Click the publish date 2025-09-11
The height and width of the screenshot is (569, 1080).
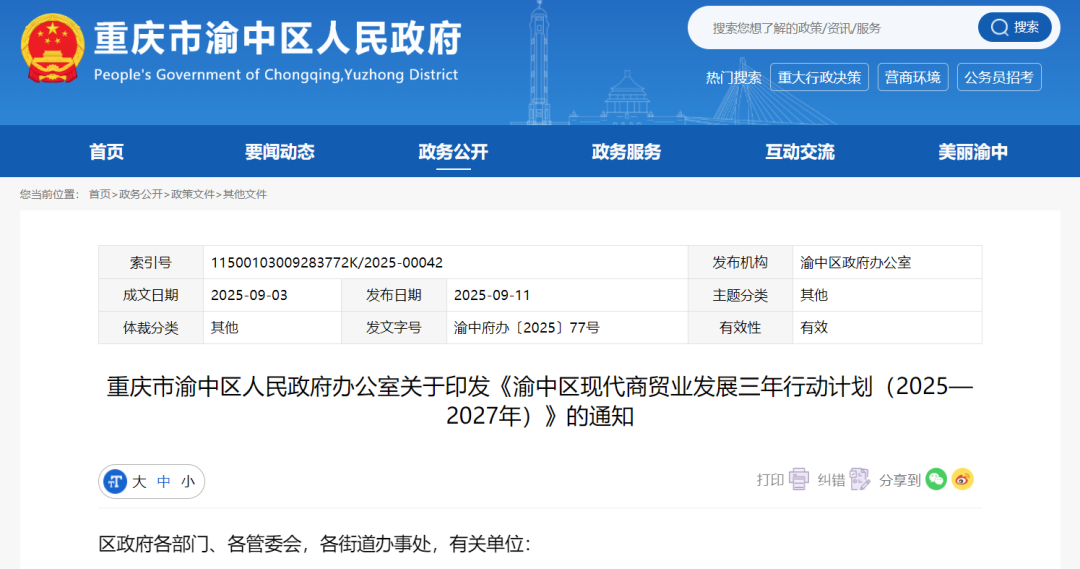tap(492, 295)
